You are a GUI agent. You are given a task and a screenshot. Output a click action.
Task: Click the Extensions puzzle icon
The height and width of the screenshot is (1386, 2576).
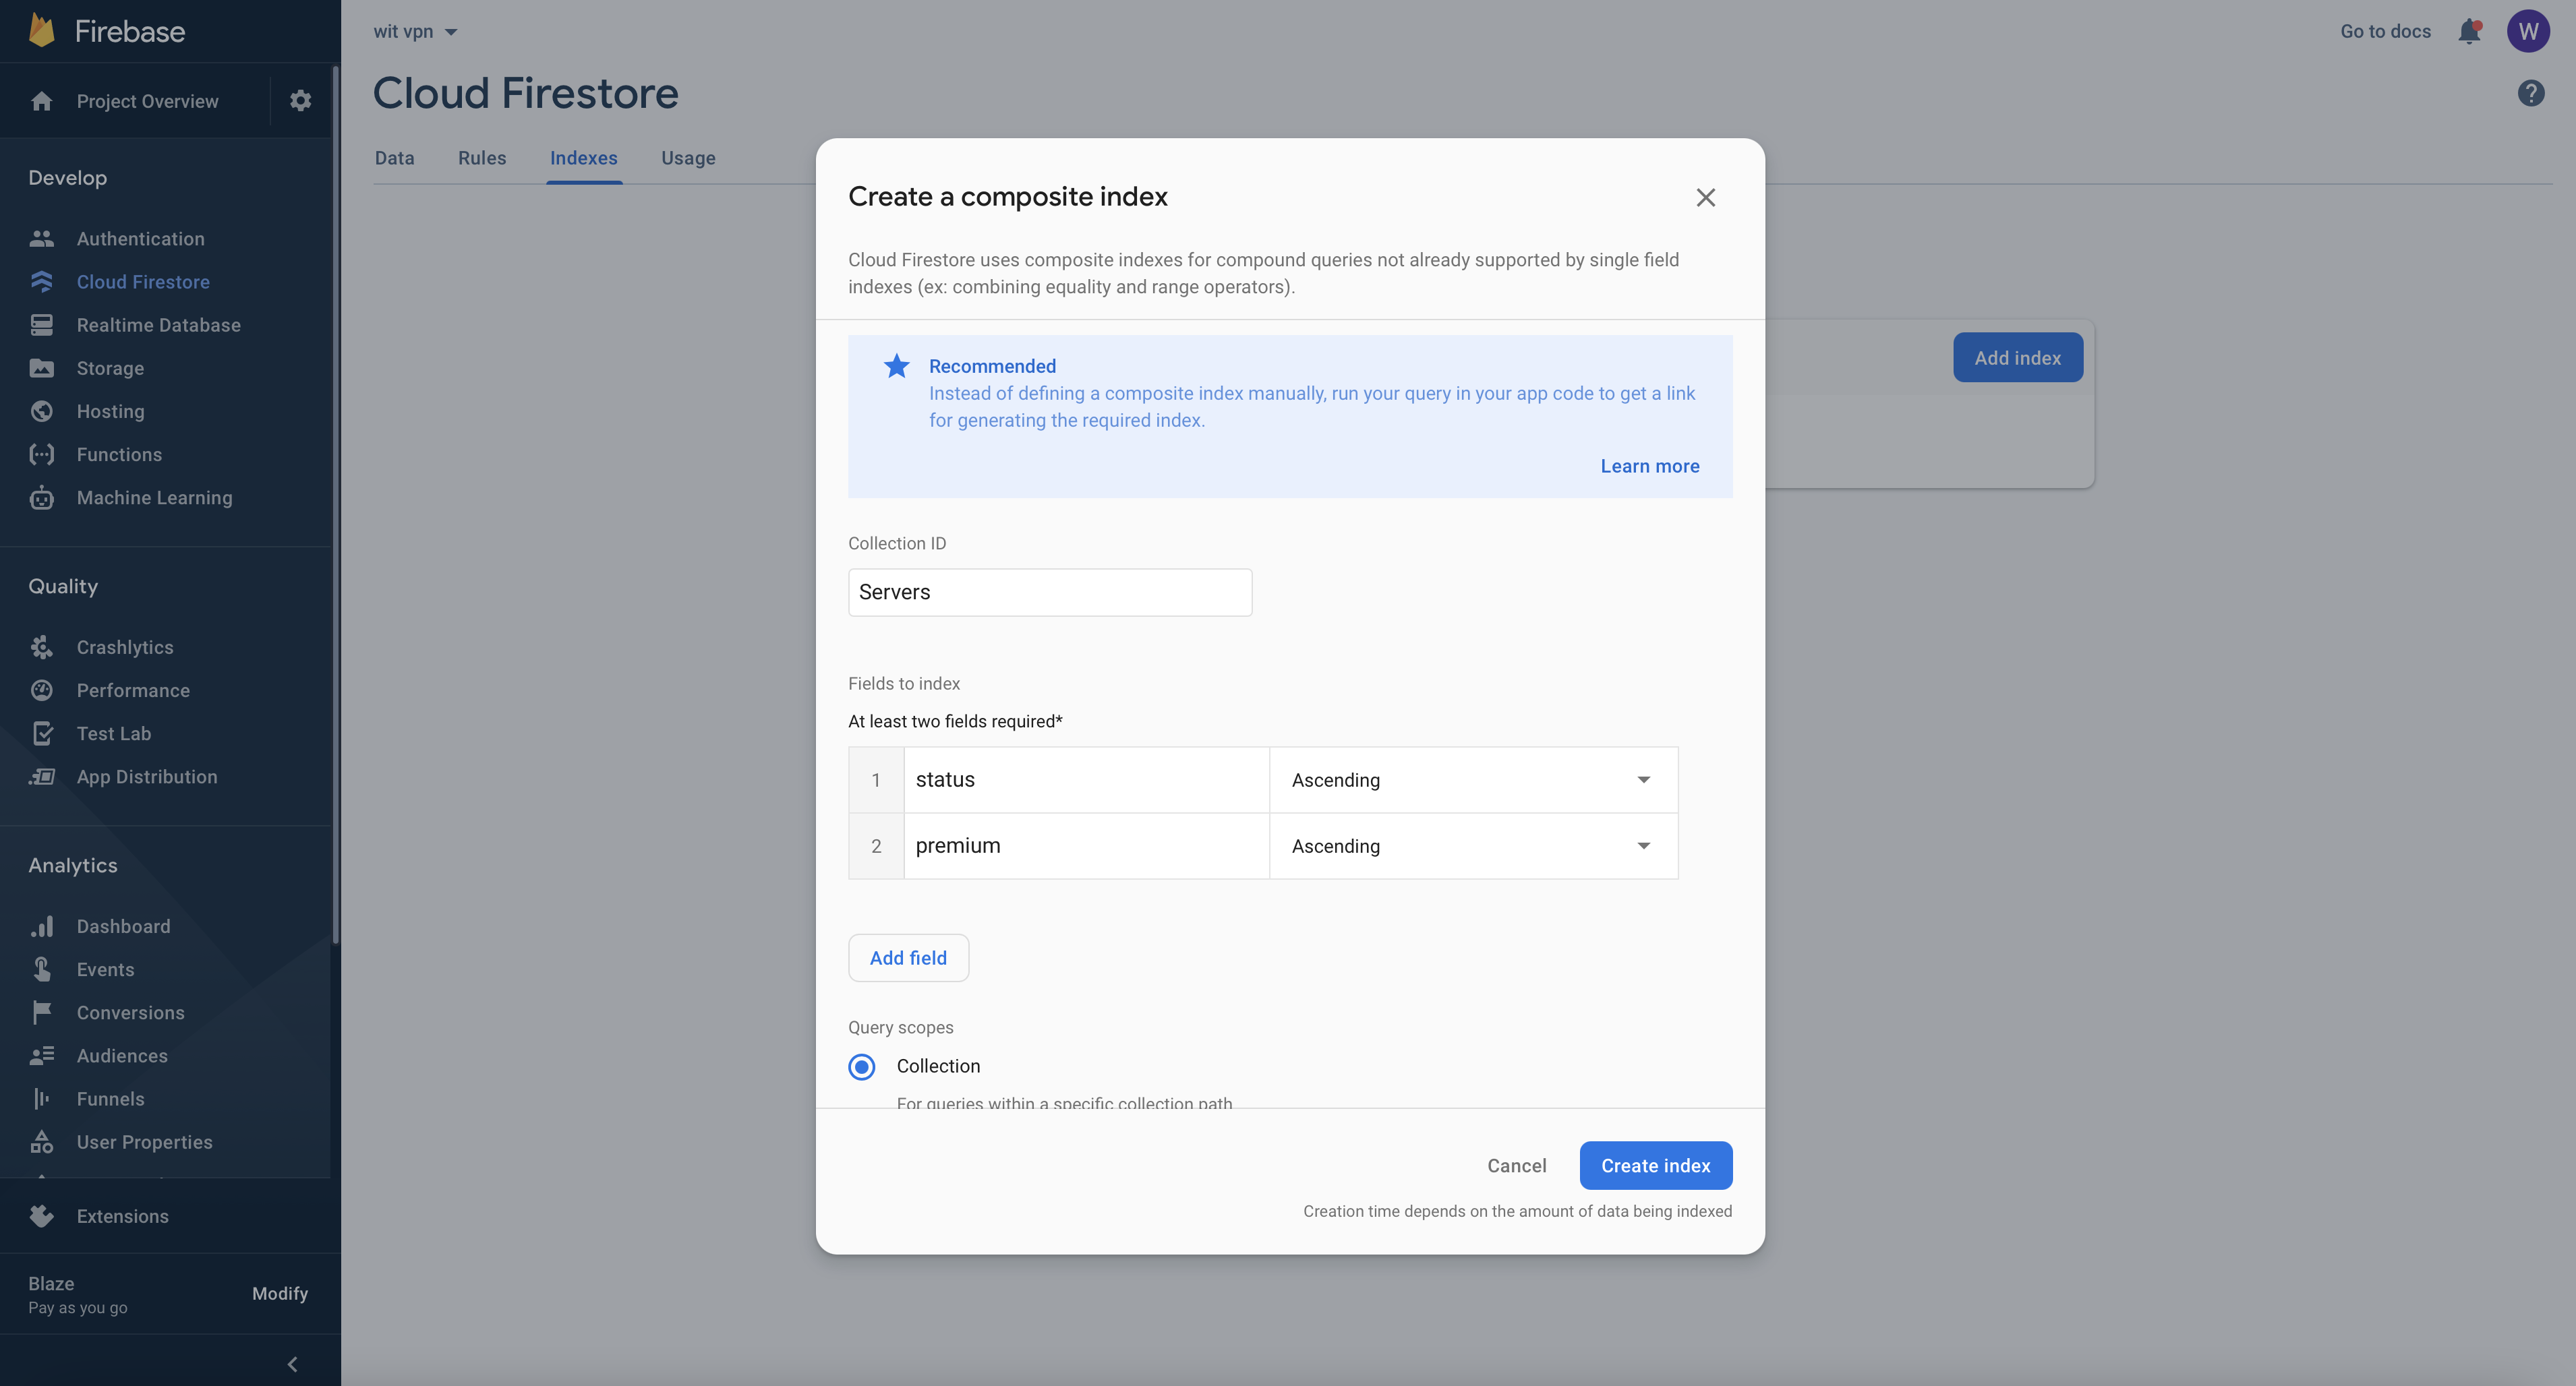pyautogui.click(x=41, y=1216)
